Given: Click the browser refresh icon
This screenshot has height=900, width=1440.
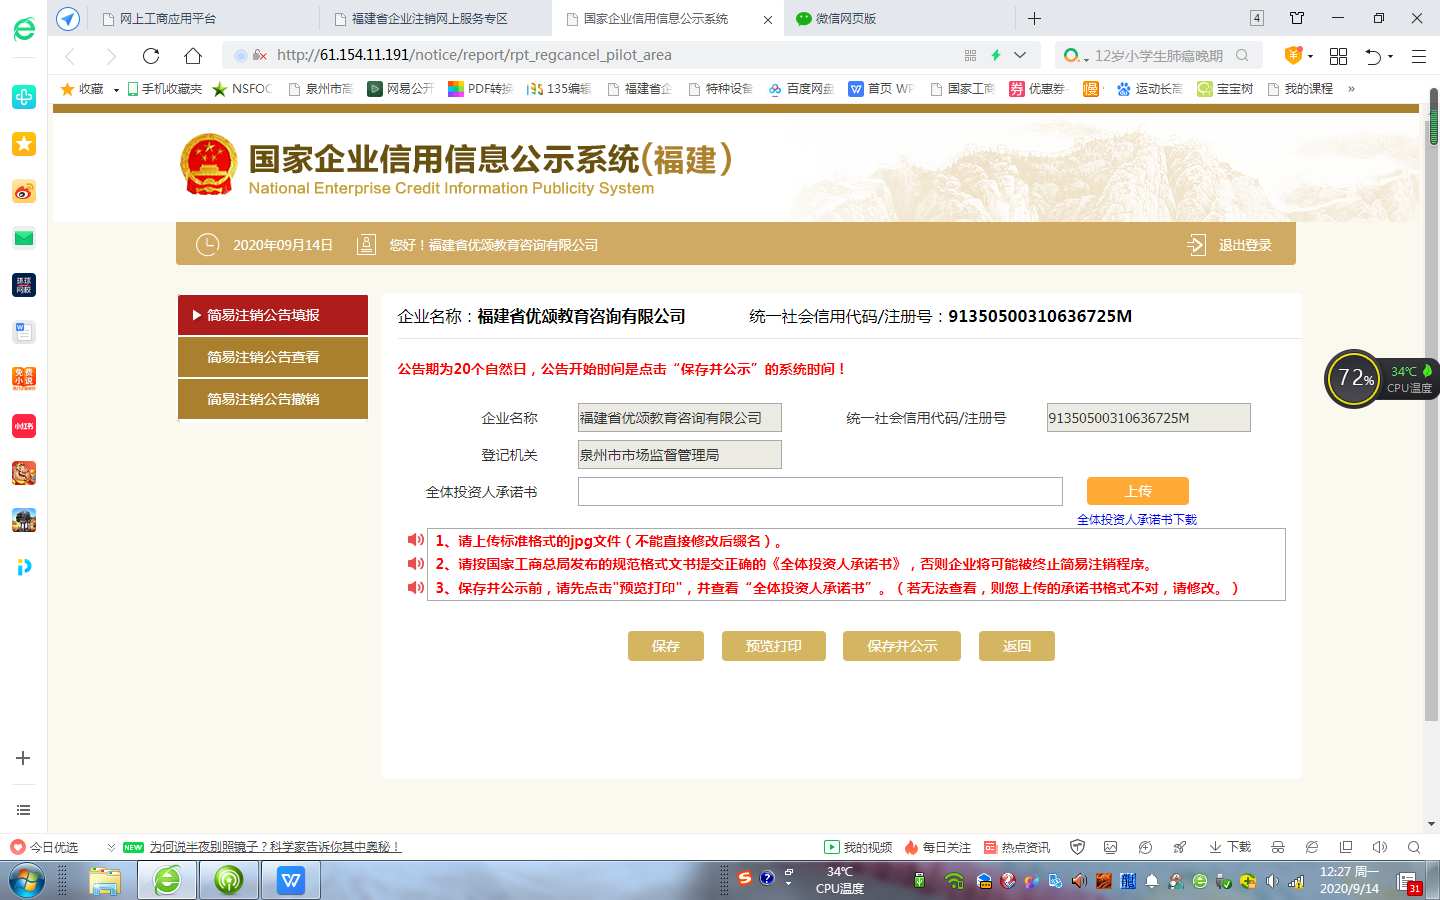Looking at the screenshot, I should pyautogui.click(x=151, y=56).
